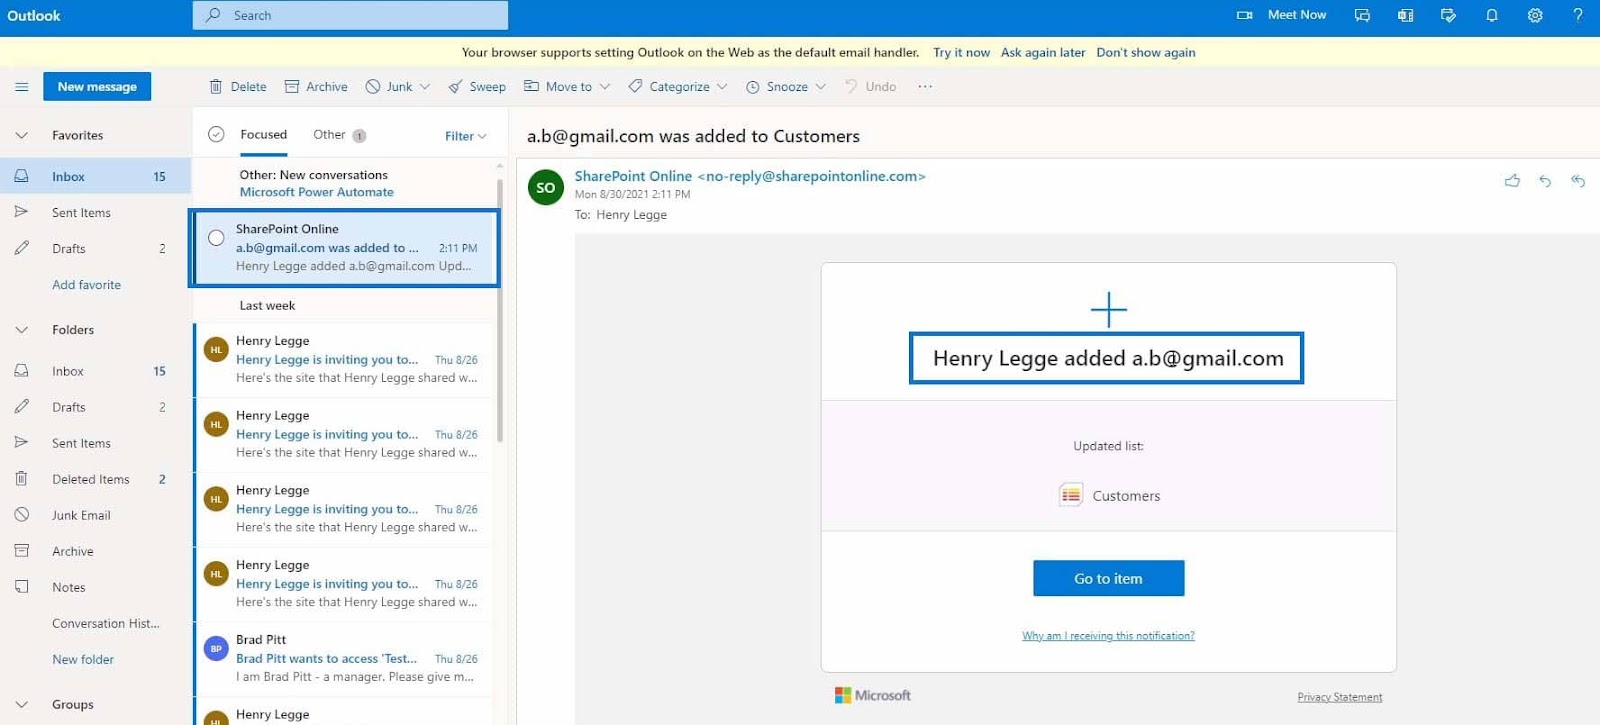Viewport: 1600px width, 725px height.
Task: Click Why am I receiving this notification link
Action: pyautogui.click(x=1108, y=636)
